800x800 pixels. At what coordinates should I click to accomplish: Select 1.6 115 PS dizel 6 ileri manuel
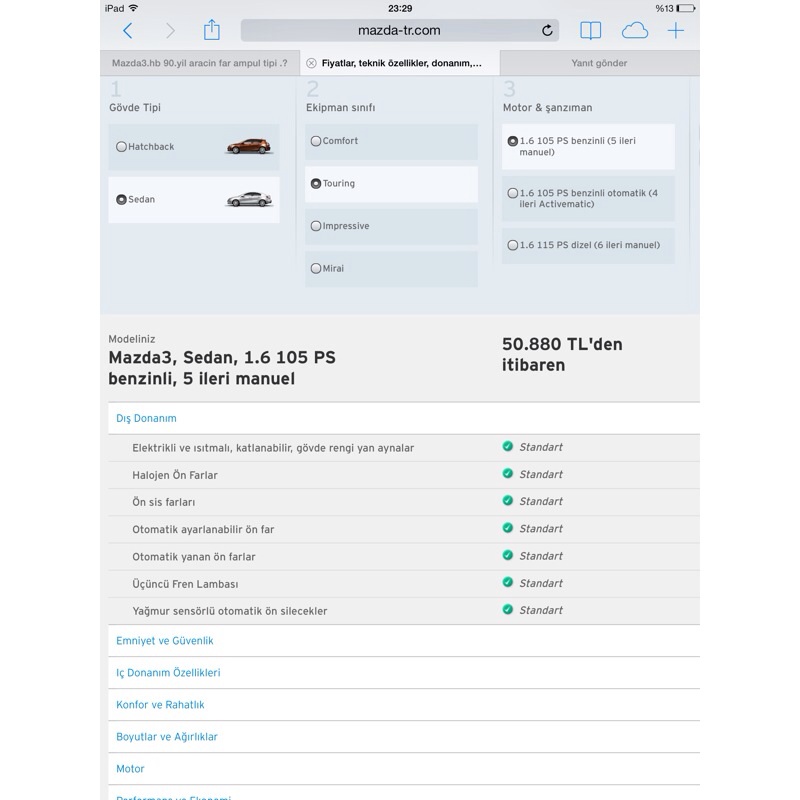point(588,245)
